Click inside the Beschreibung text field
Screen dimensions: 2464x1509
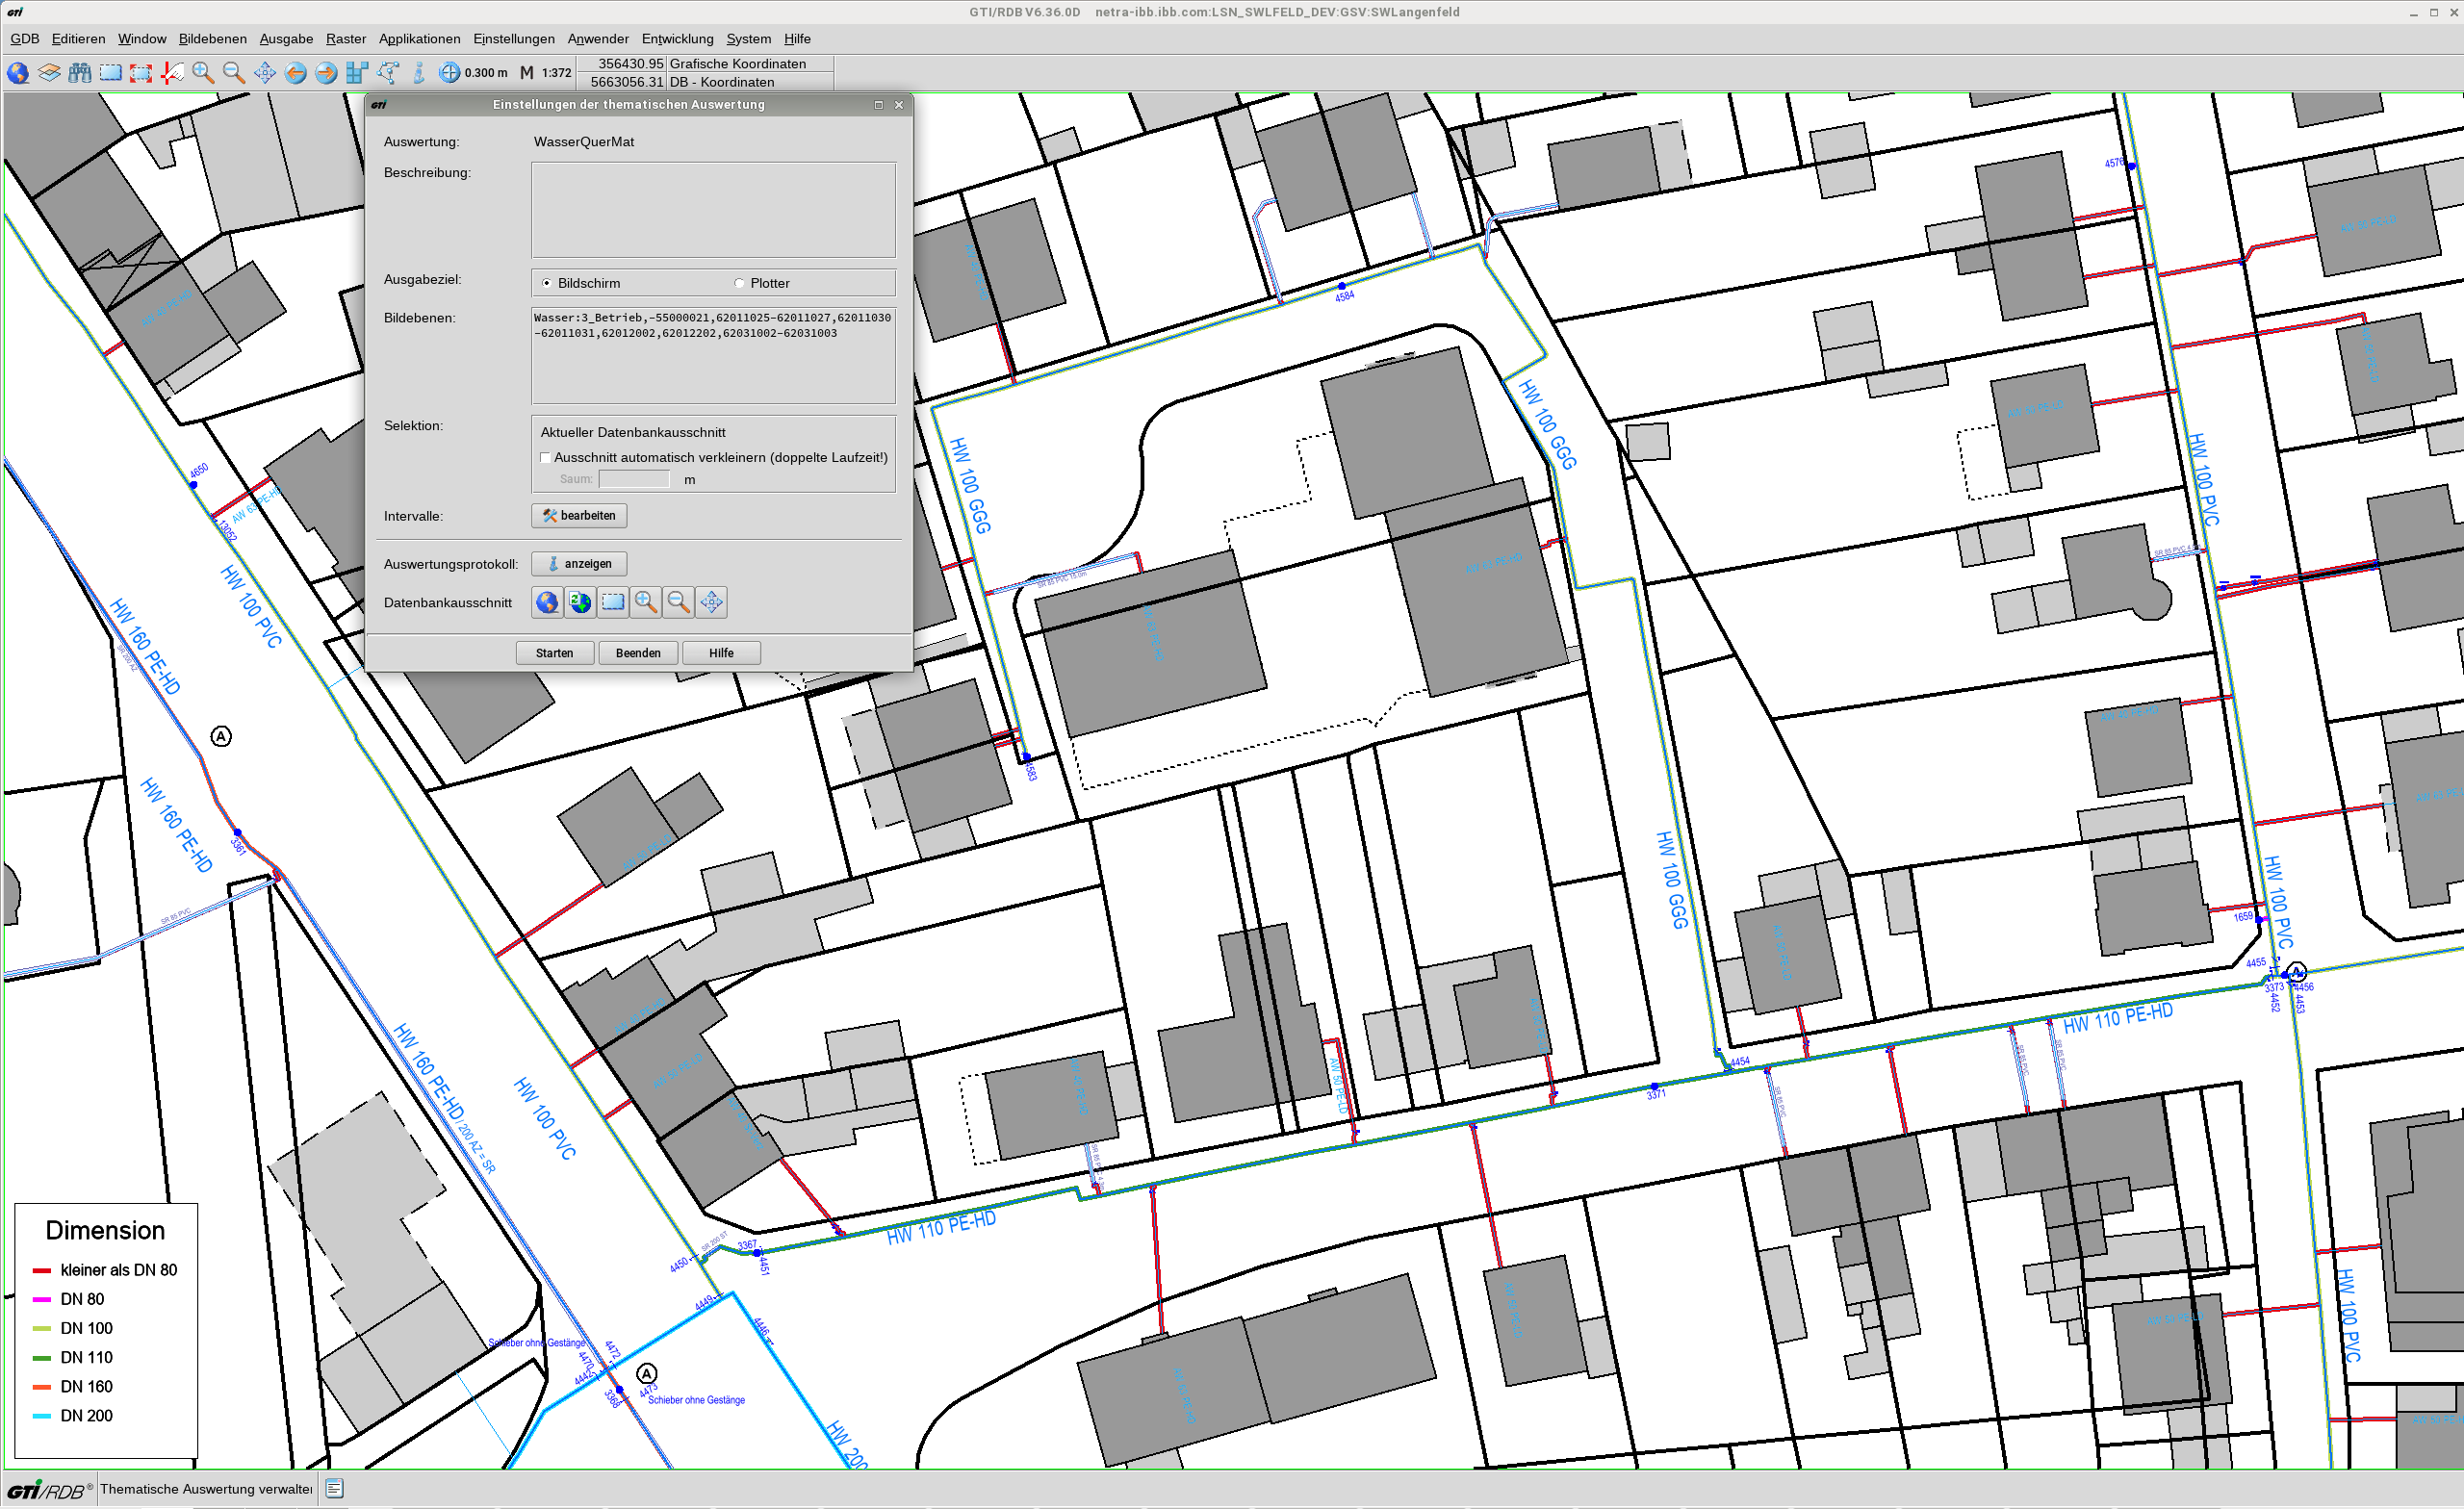coord(713,211)
